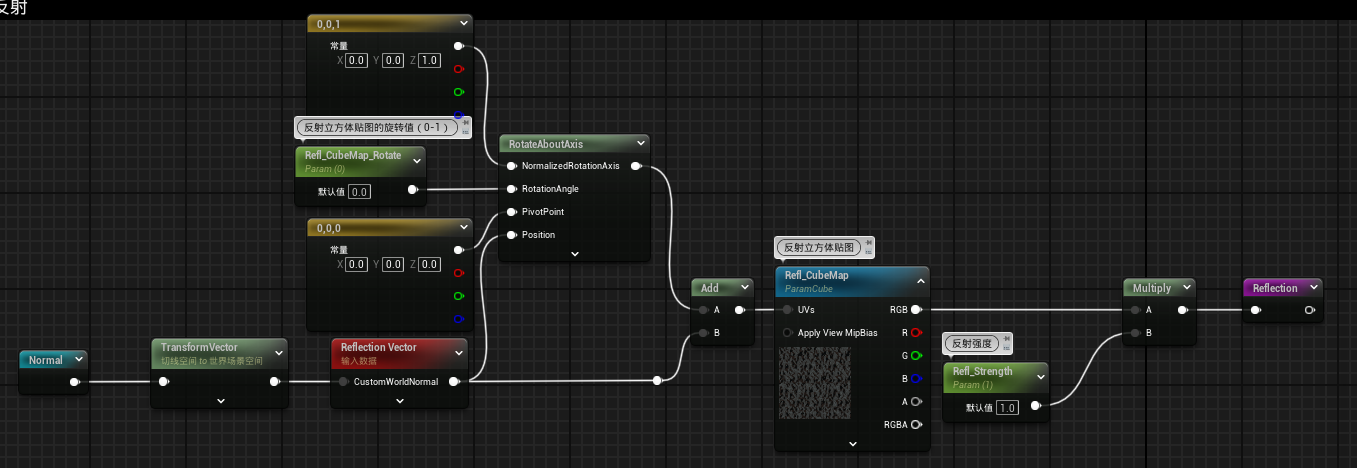Click the Normal node output pin
This screenshot has width=1357, height=468.
[x=74, y=381]
